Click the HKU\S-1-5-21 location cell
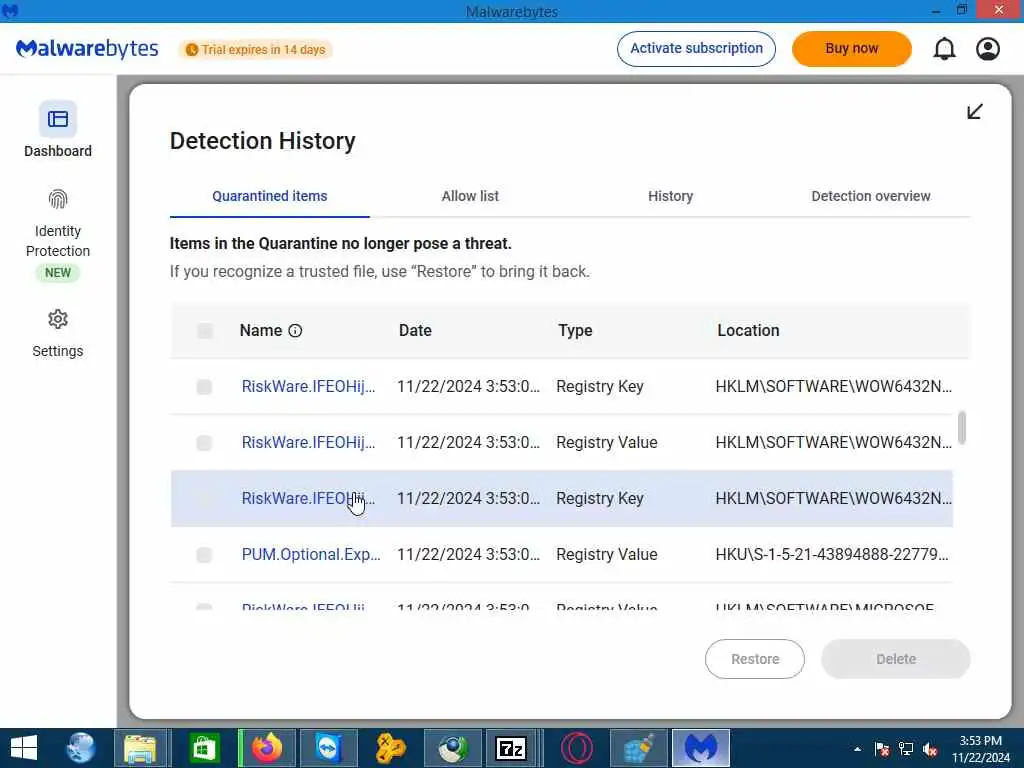The image size is (1024, 768). pos(832,554)
